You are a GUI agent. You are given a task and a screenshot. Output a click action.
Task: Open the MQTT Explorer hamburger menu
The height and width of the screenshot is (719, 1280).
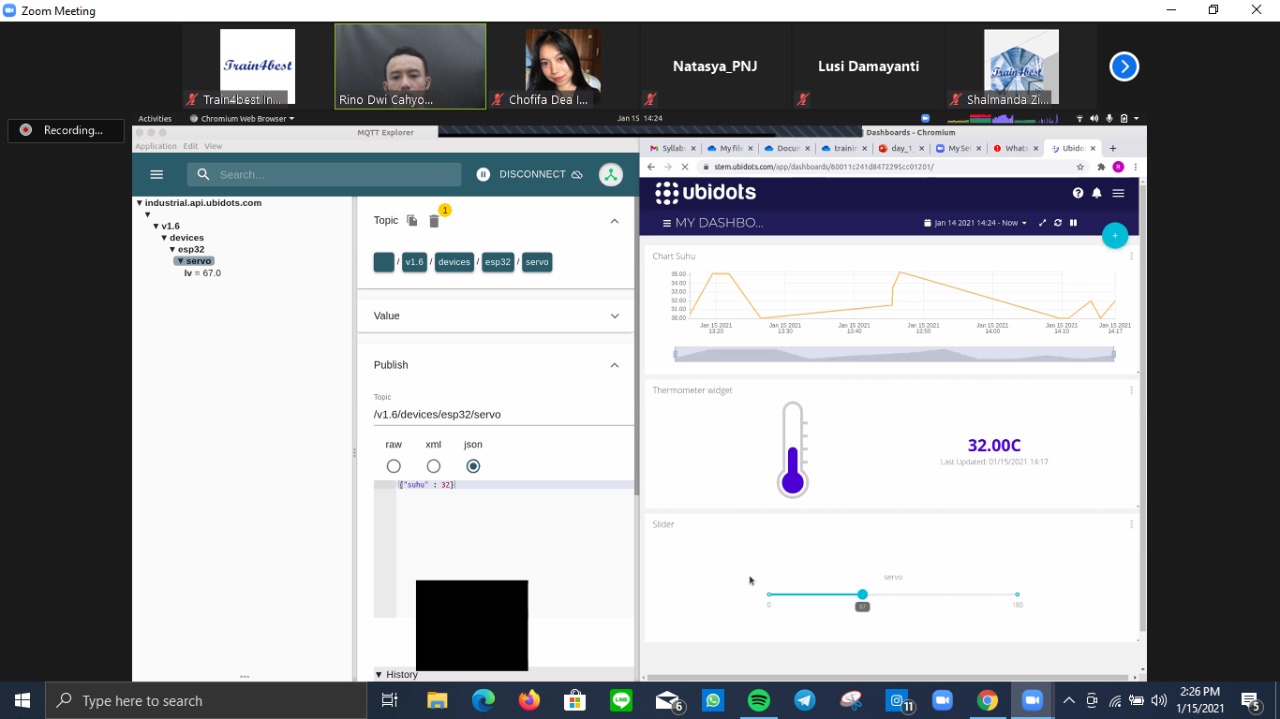(x=156, y=174)
